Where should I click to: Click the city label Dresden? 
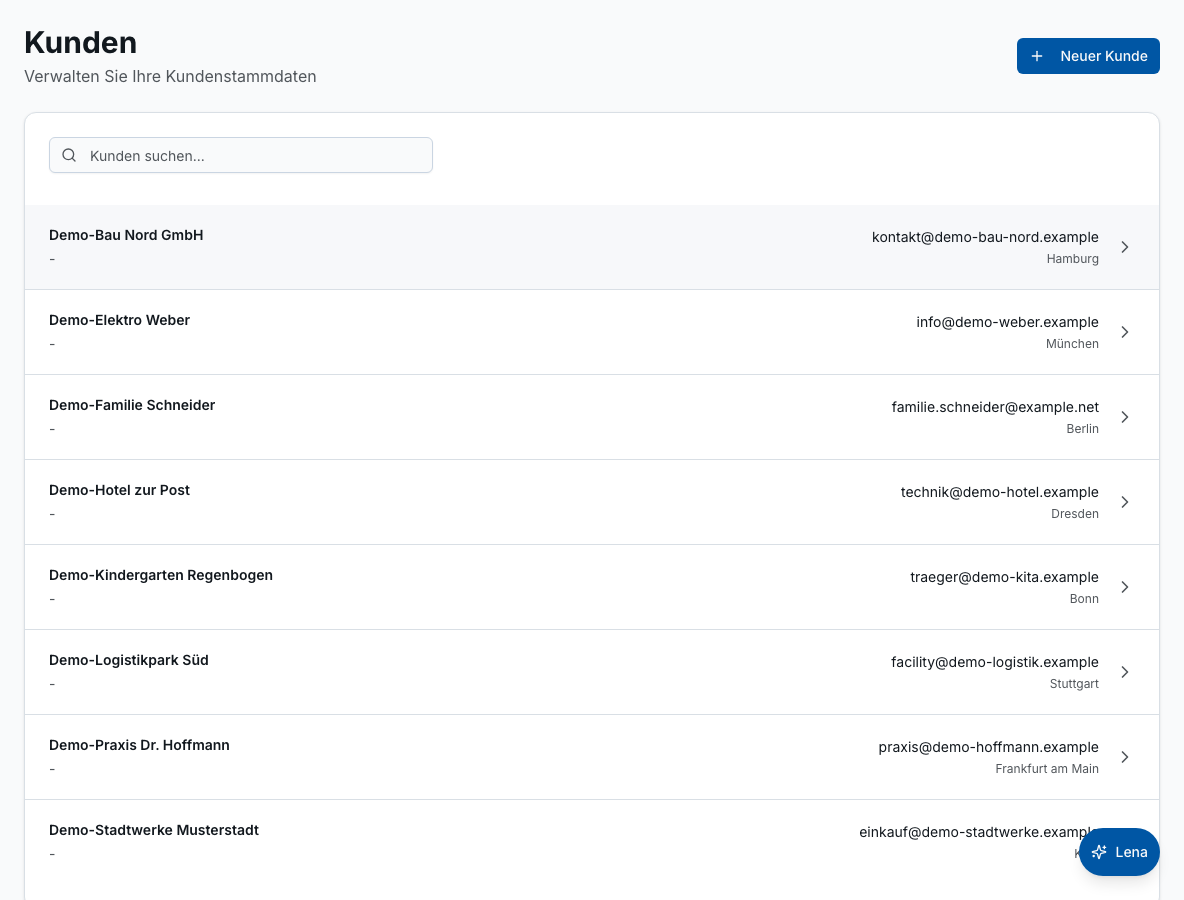coord(1075,513)
